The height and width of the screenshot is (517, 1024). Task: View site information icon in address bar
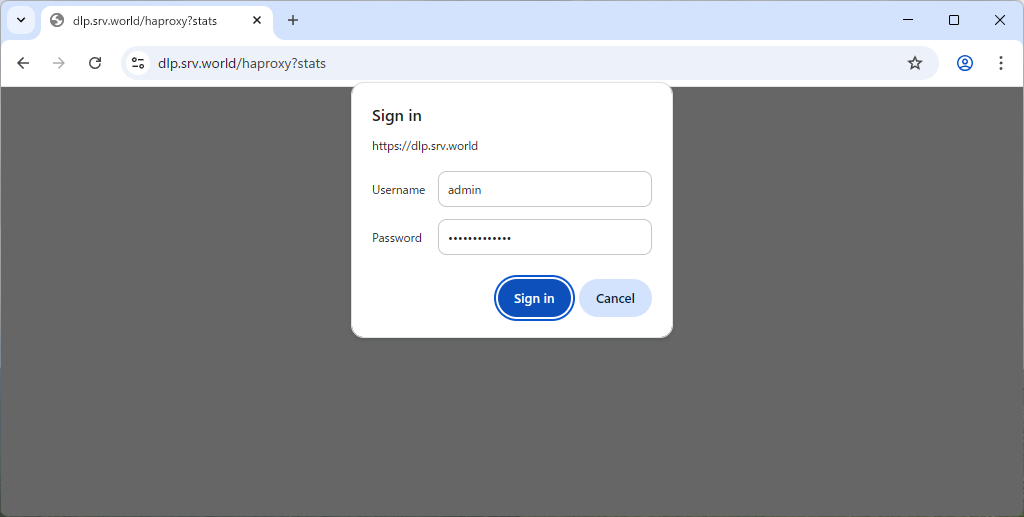click(x=138, y=63)
